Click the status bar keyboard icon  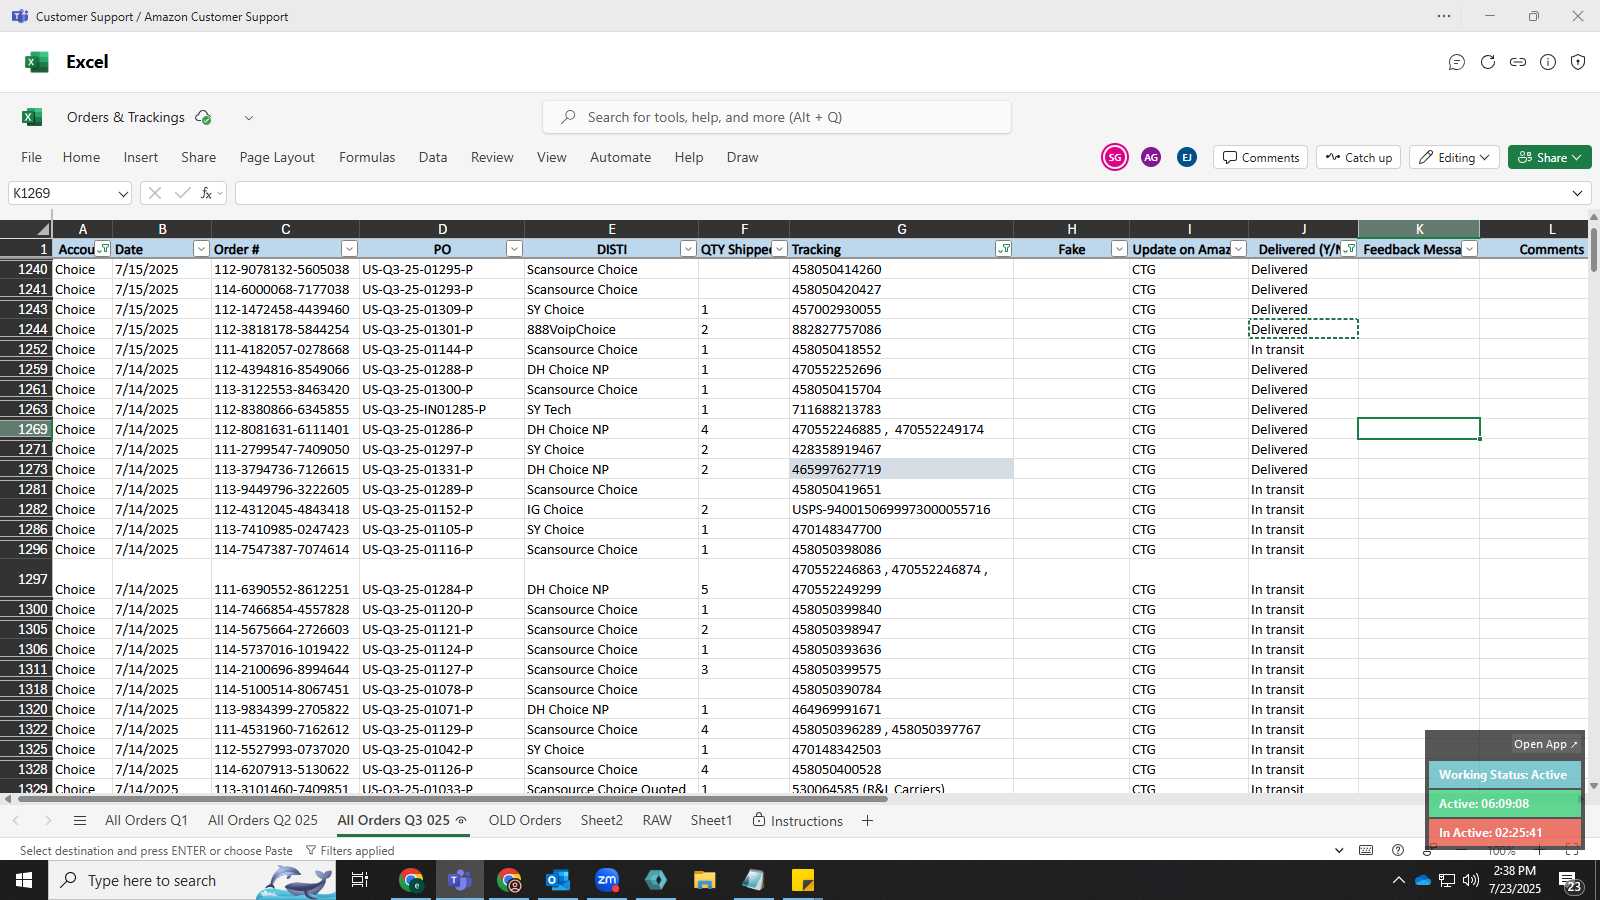coord(1366,850)
